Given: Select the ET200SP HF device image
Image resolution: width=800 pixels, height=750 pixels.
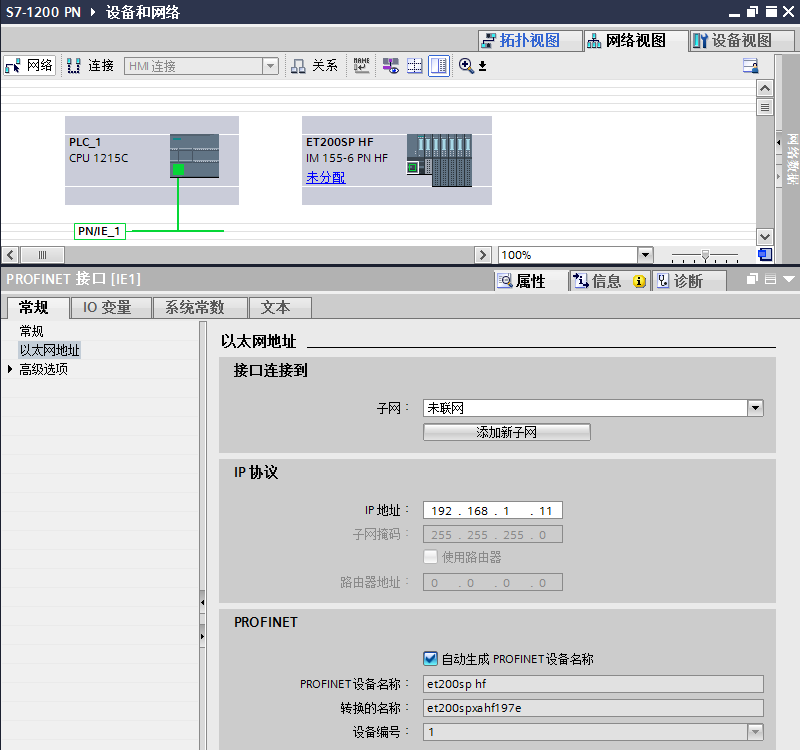Looking at the screenshot, I should (x=439, y=160).
